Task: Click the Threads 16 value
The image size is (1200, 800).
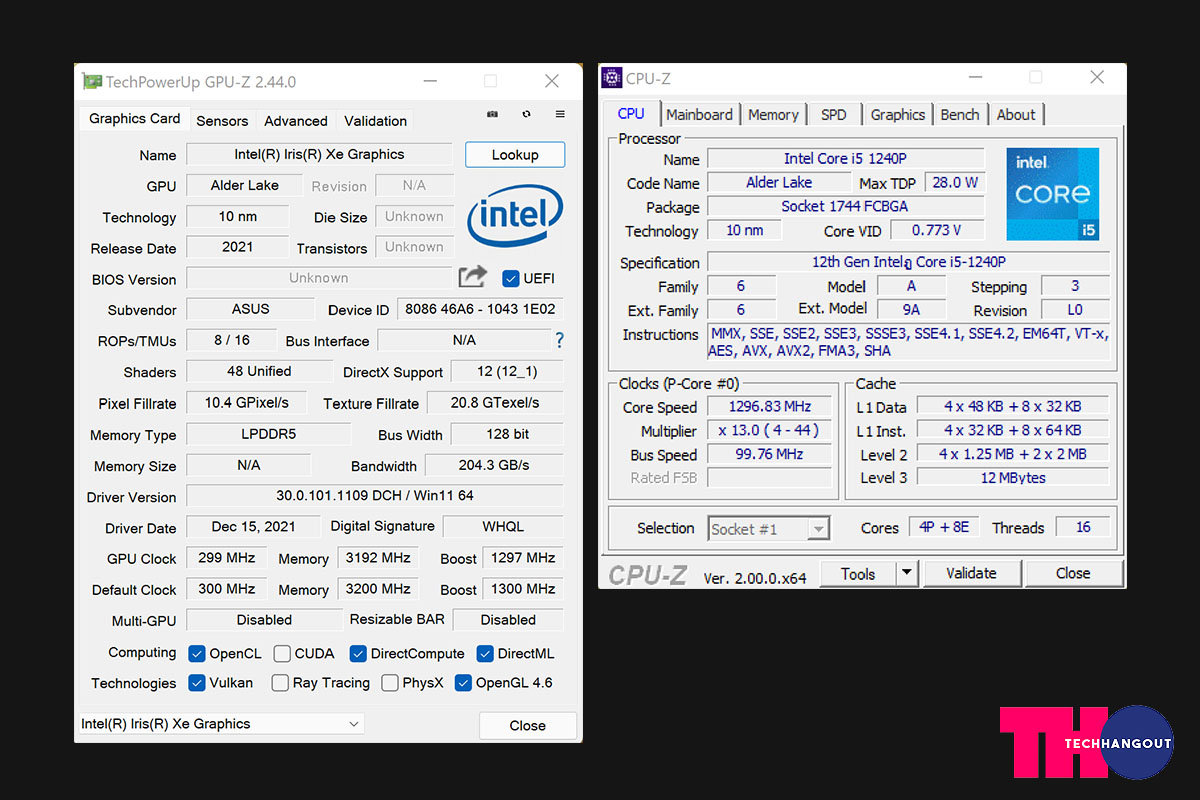Action: [x=1083, y=527]
